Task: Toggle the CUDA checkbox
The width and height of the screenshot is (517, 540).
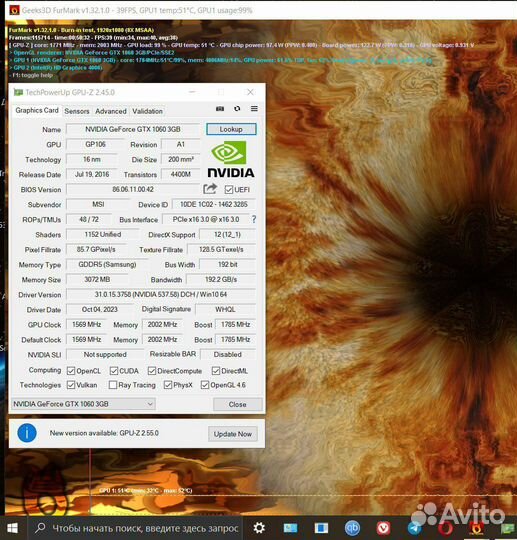Action: coord(114,371)
